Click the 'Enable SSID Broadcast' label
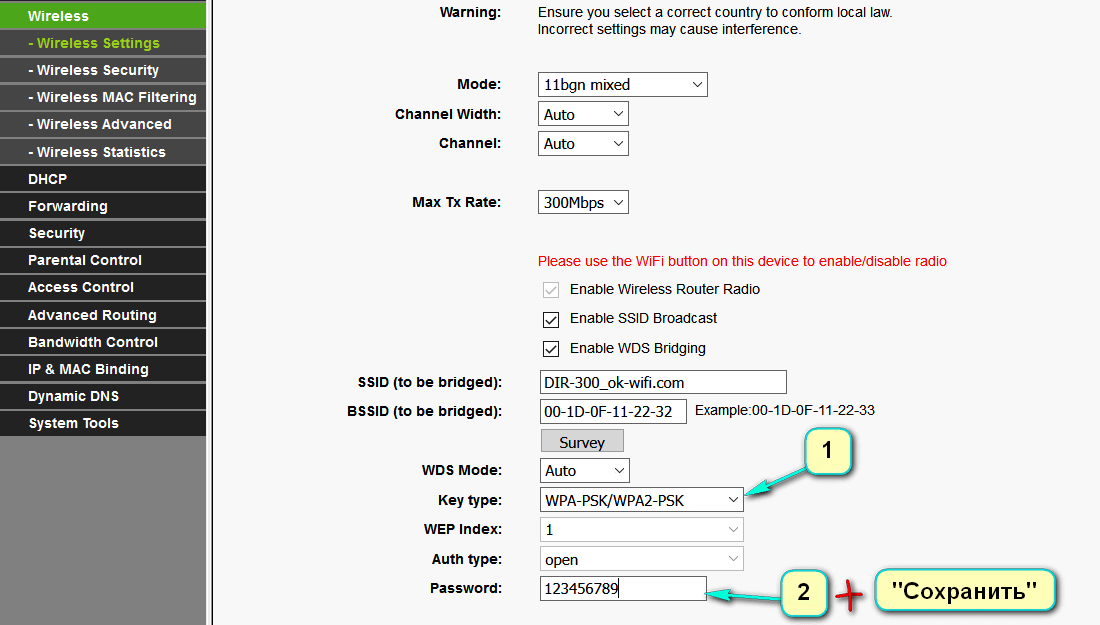Image resolution: width=1100 pixels, height=625 pixels. pos(643,318)
